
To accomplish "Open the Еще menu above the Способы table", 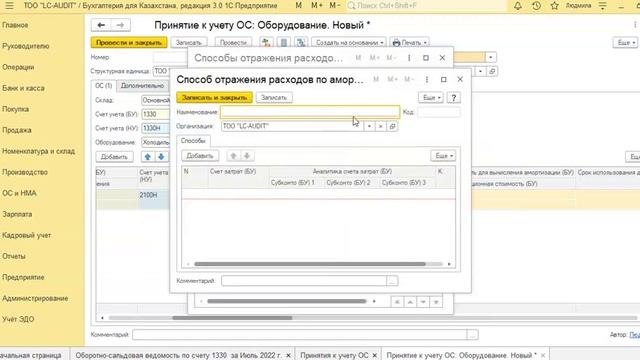I will click(443, 156).
